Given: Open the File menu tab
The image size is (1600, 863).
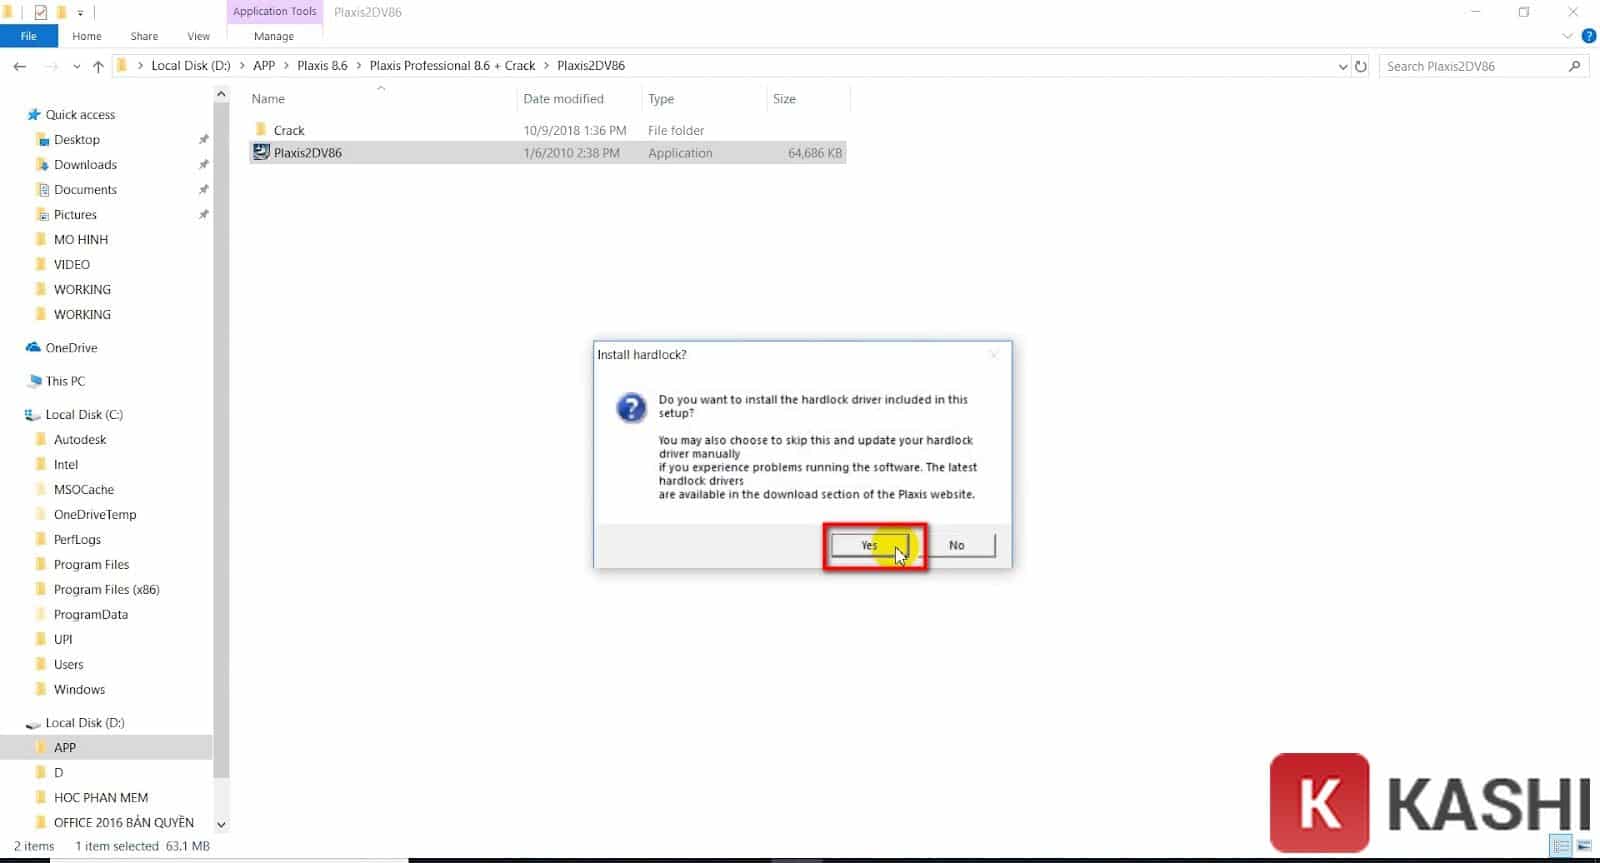Looking at the screenshot, I should (28, 36).
